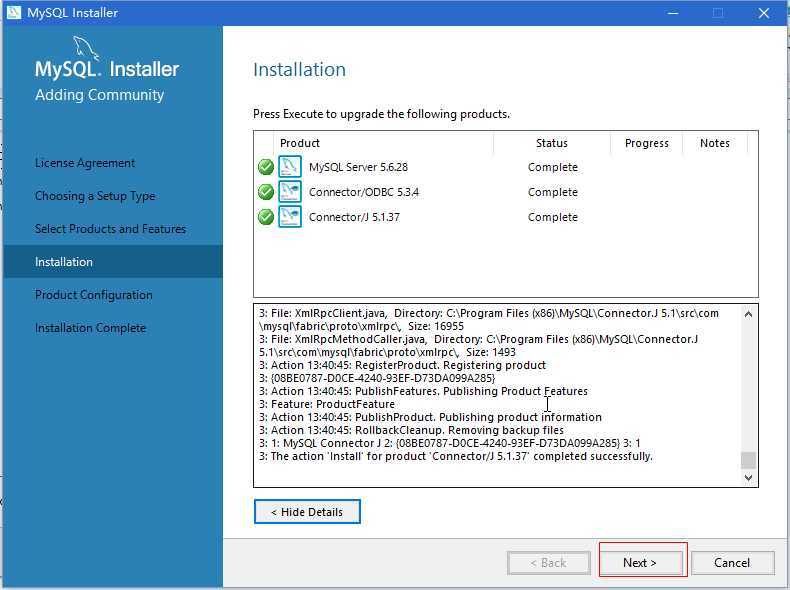790x590 pixels.
Task: Click Complete status of Connector/ODBC 5.3.4
Action: [553, 192]
